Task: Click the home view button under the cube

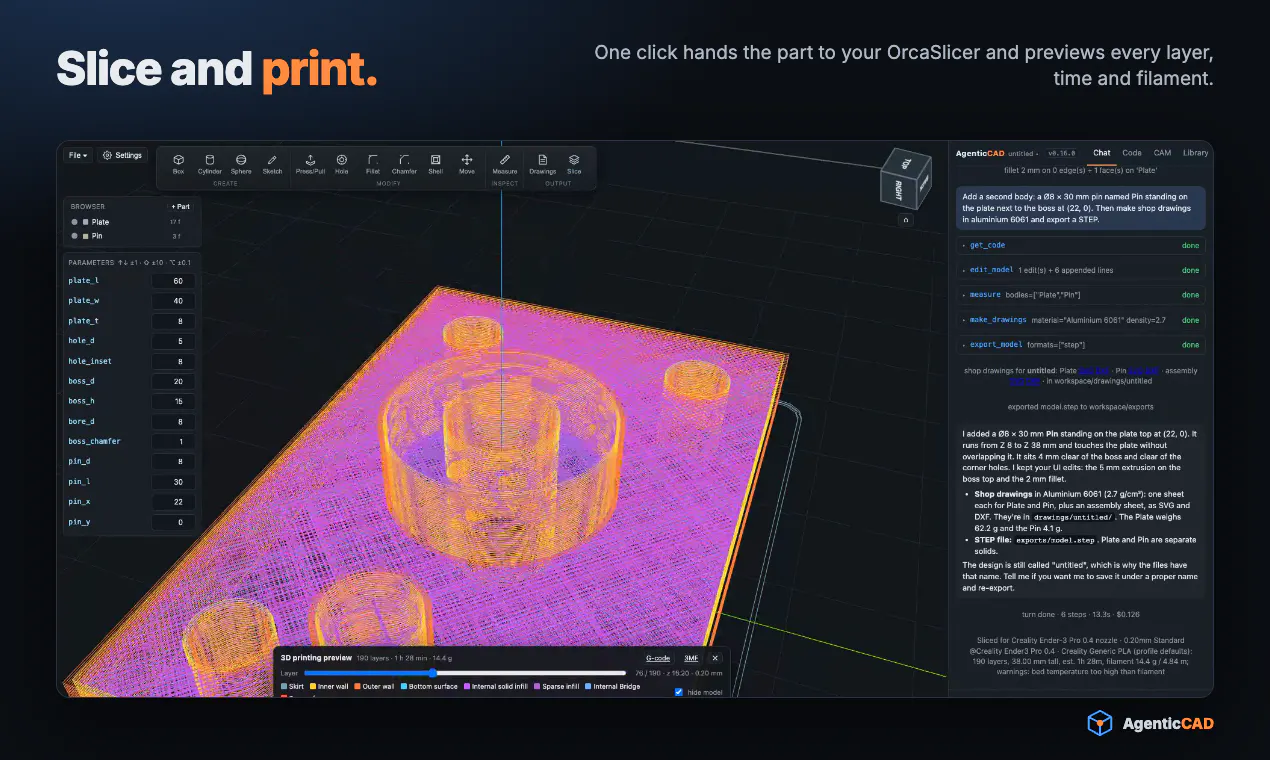Action: 905,220
